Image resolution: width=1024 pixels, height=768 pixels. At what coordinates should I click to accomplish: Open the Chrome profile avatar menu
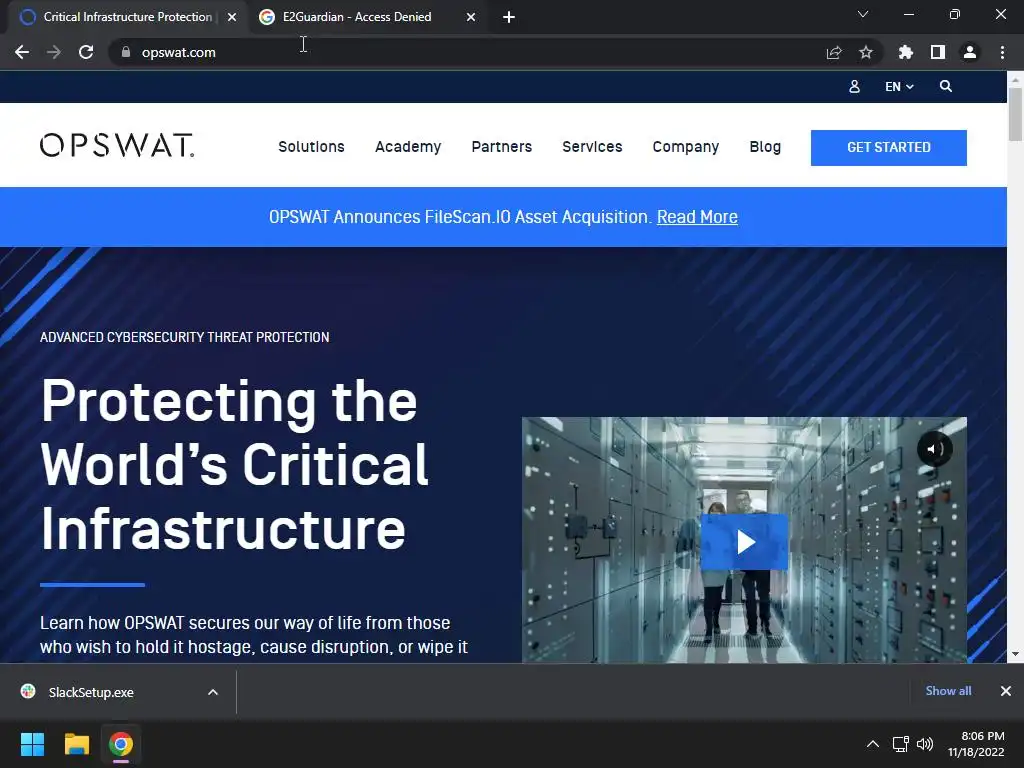pyautogui.click(x=970, y=52)
